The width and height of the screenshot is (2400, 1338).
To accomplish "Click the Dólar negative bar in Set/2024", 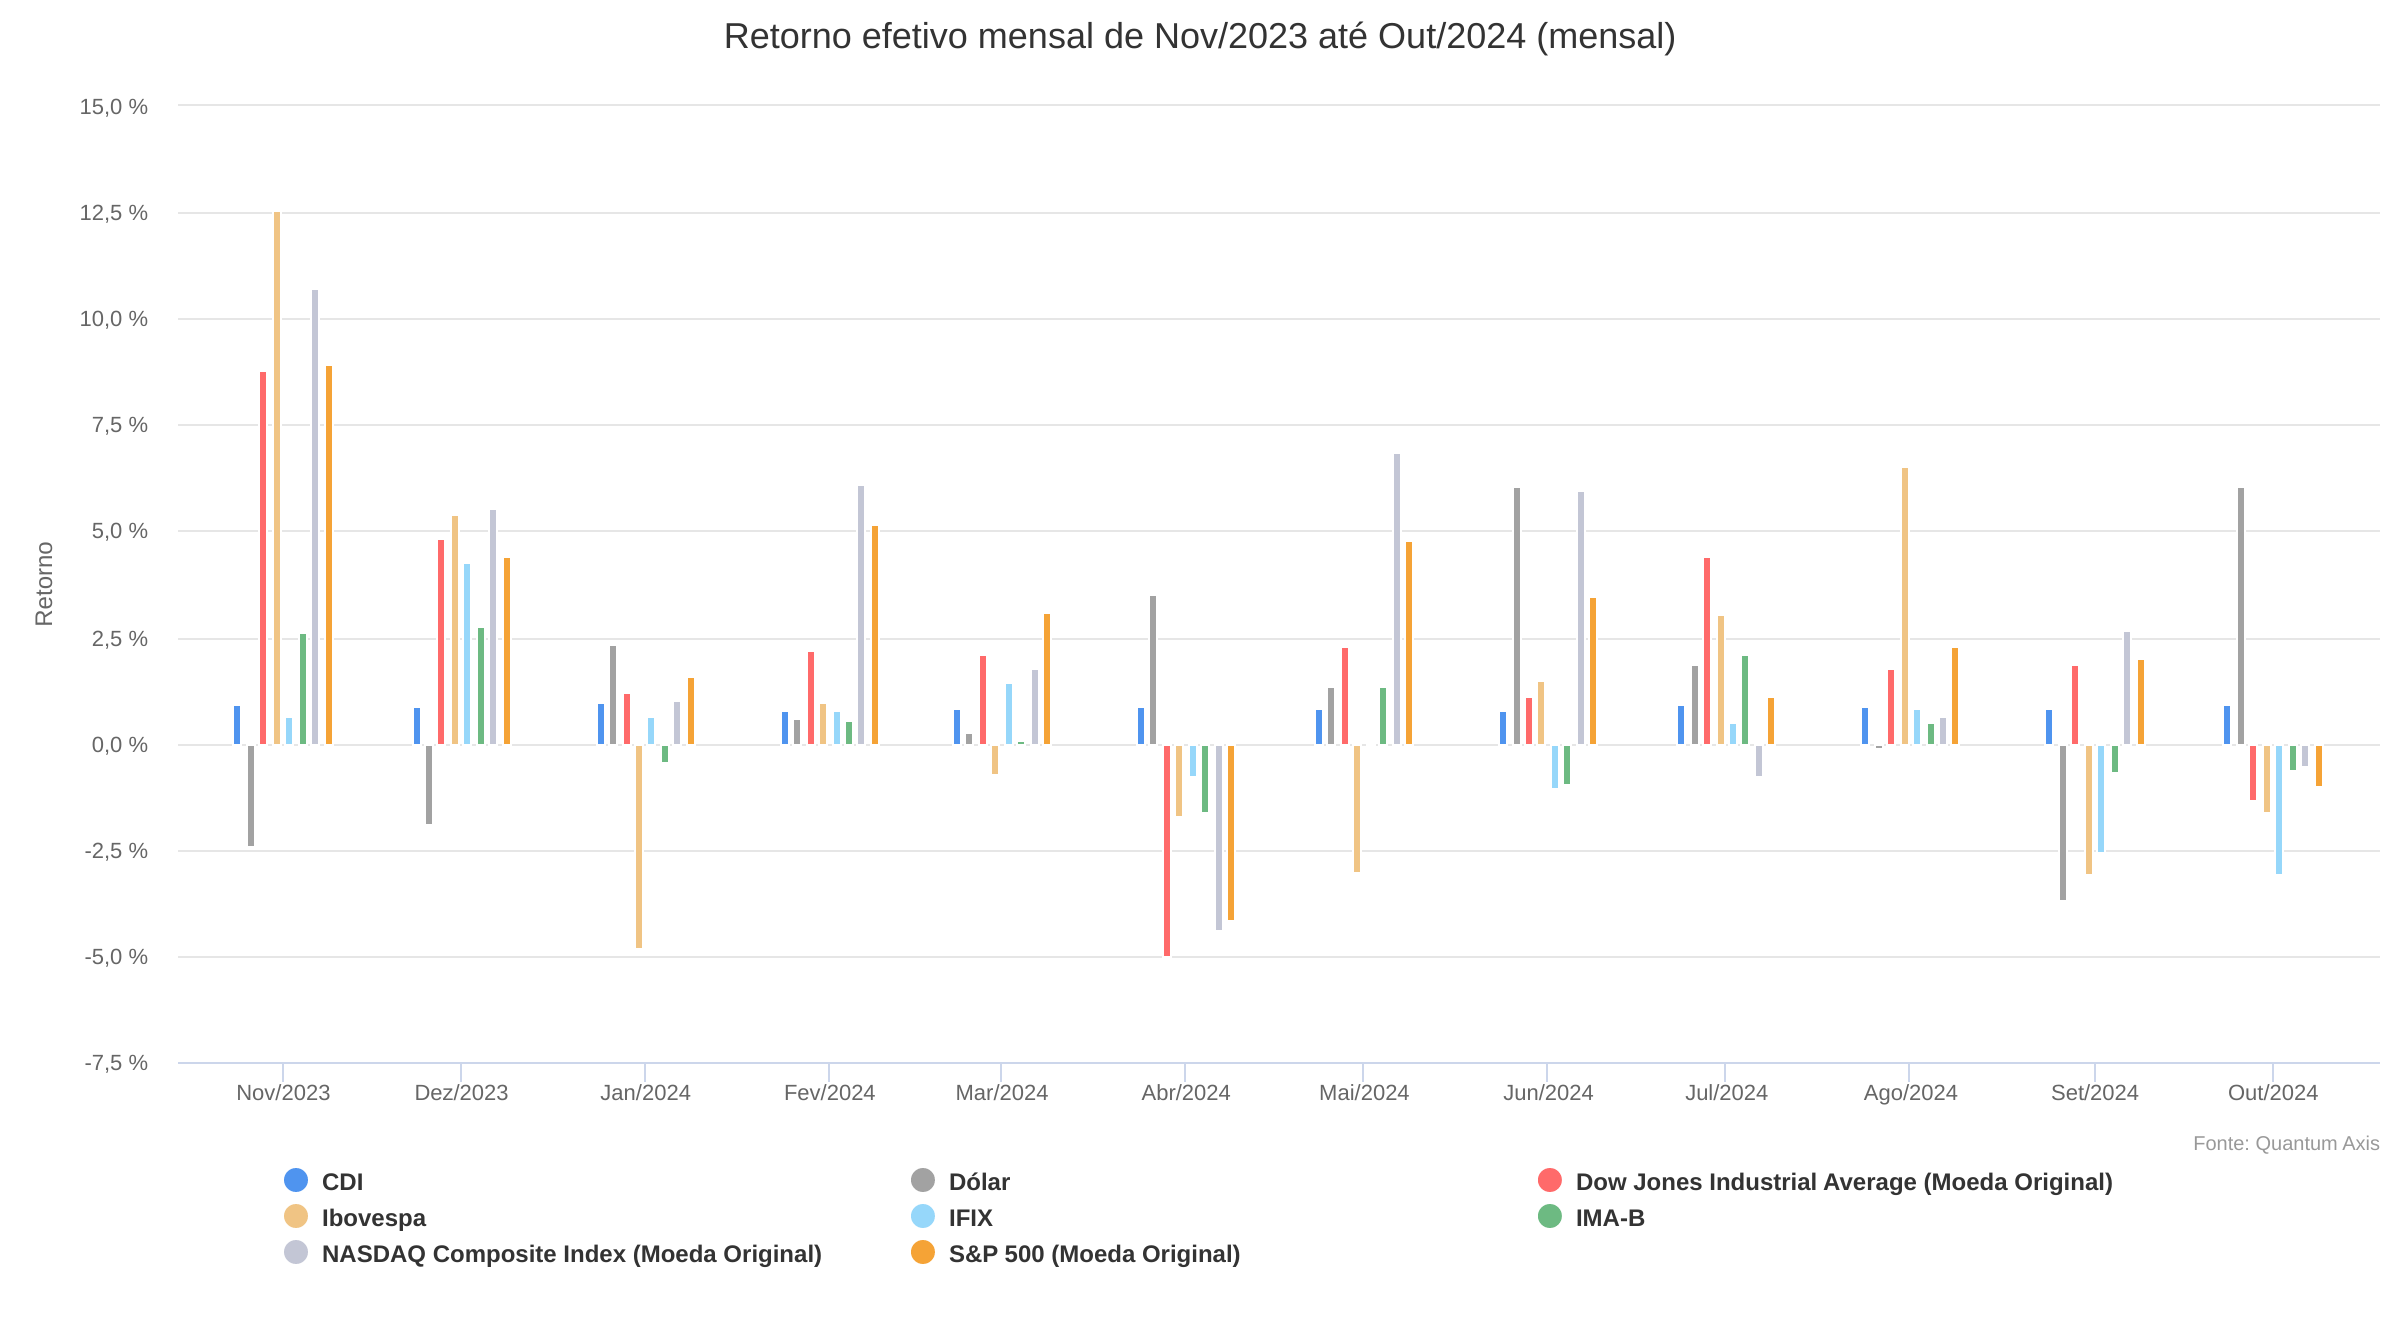I will point(2063,823).
